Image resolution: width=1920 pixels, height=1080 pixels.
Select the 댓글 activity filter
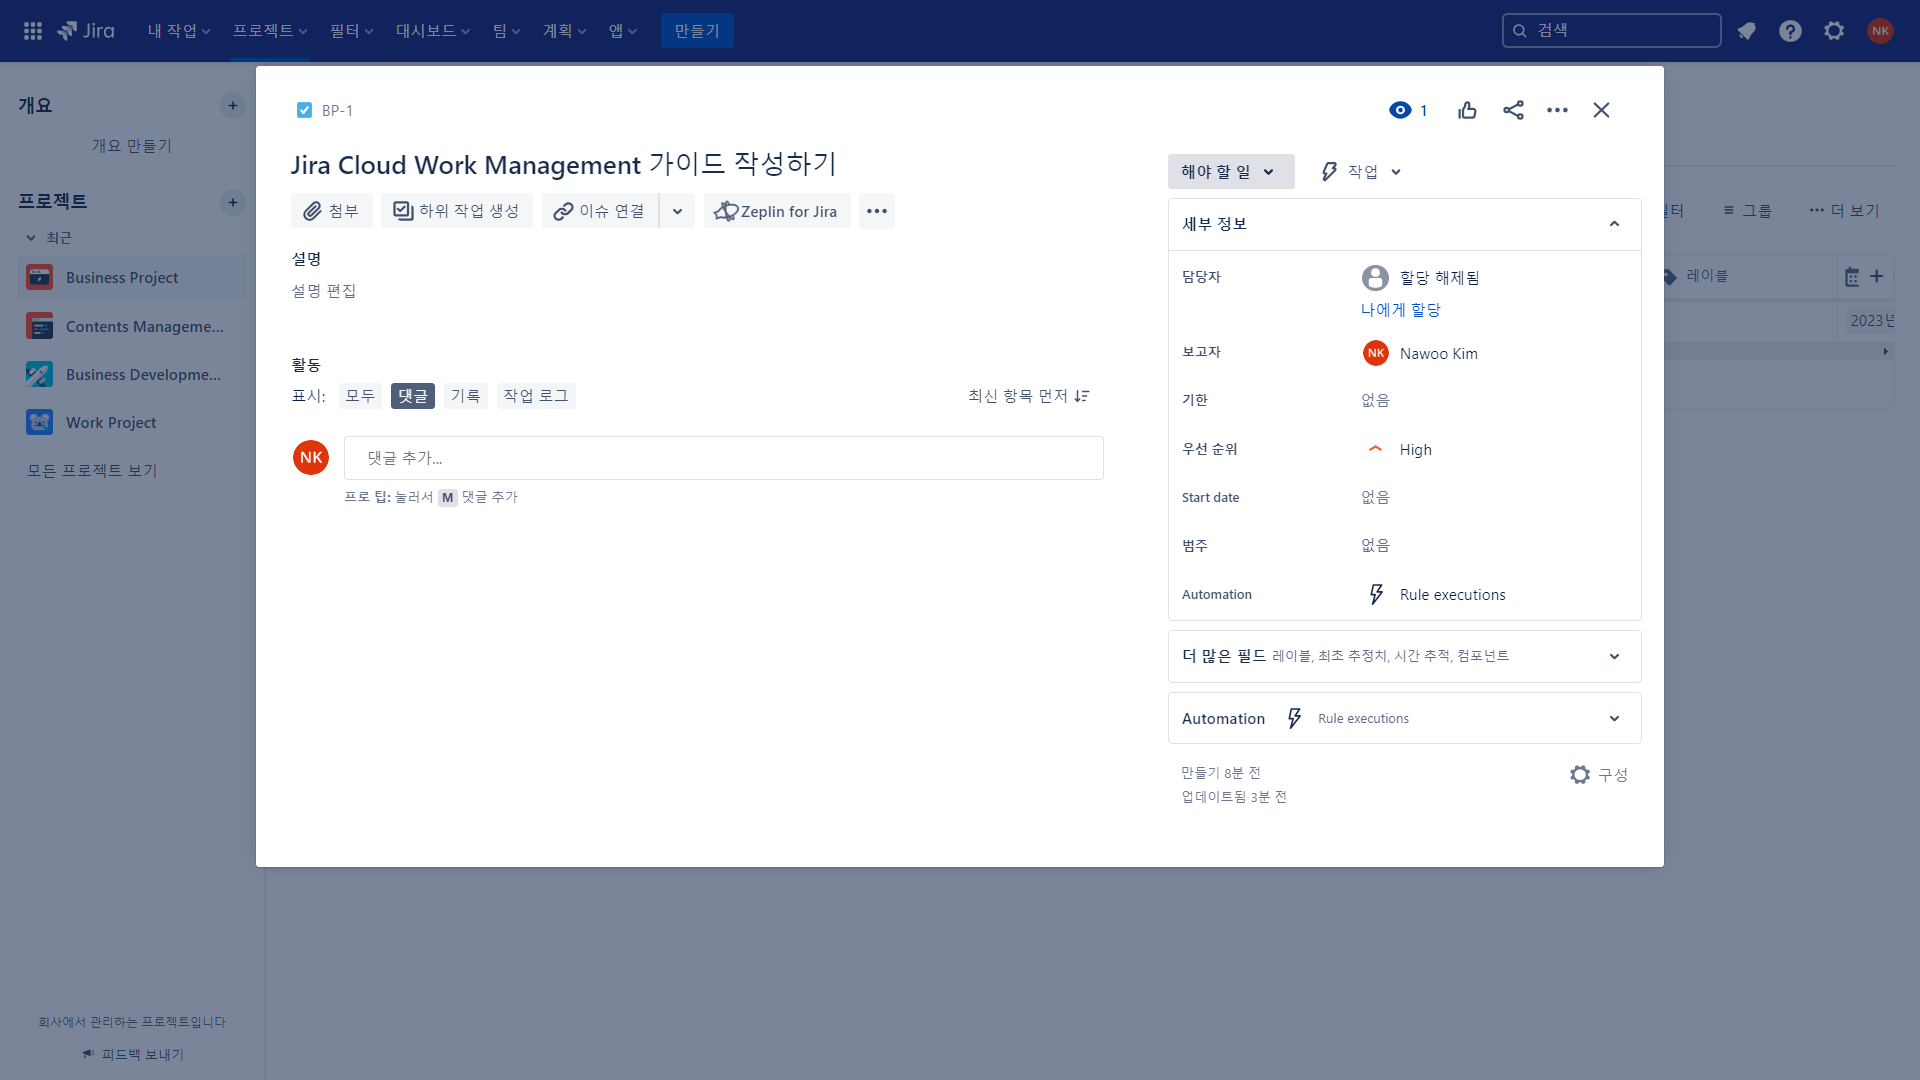(412, 396)
